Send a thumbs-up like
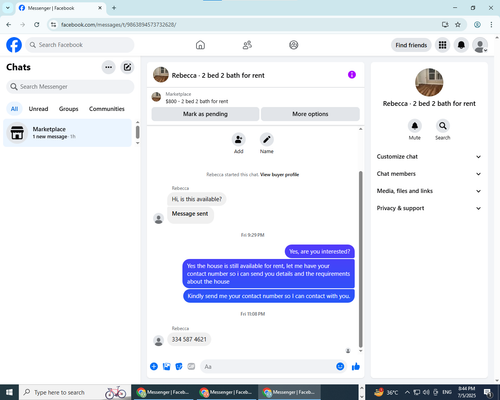The height and width of the screenshot is (400, 500). 356,367
